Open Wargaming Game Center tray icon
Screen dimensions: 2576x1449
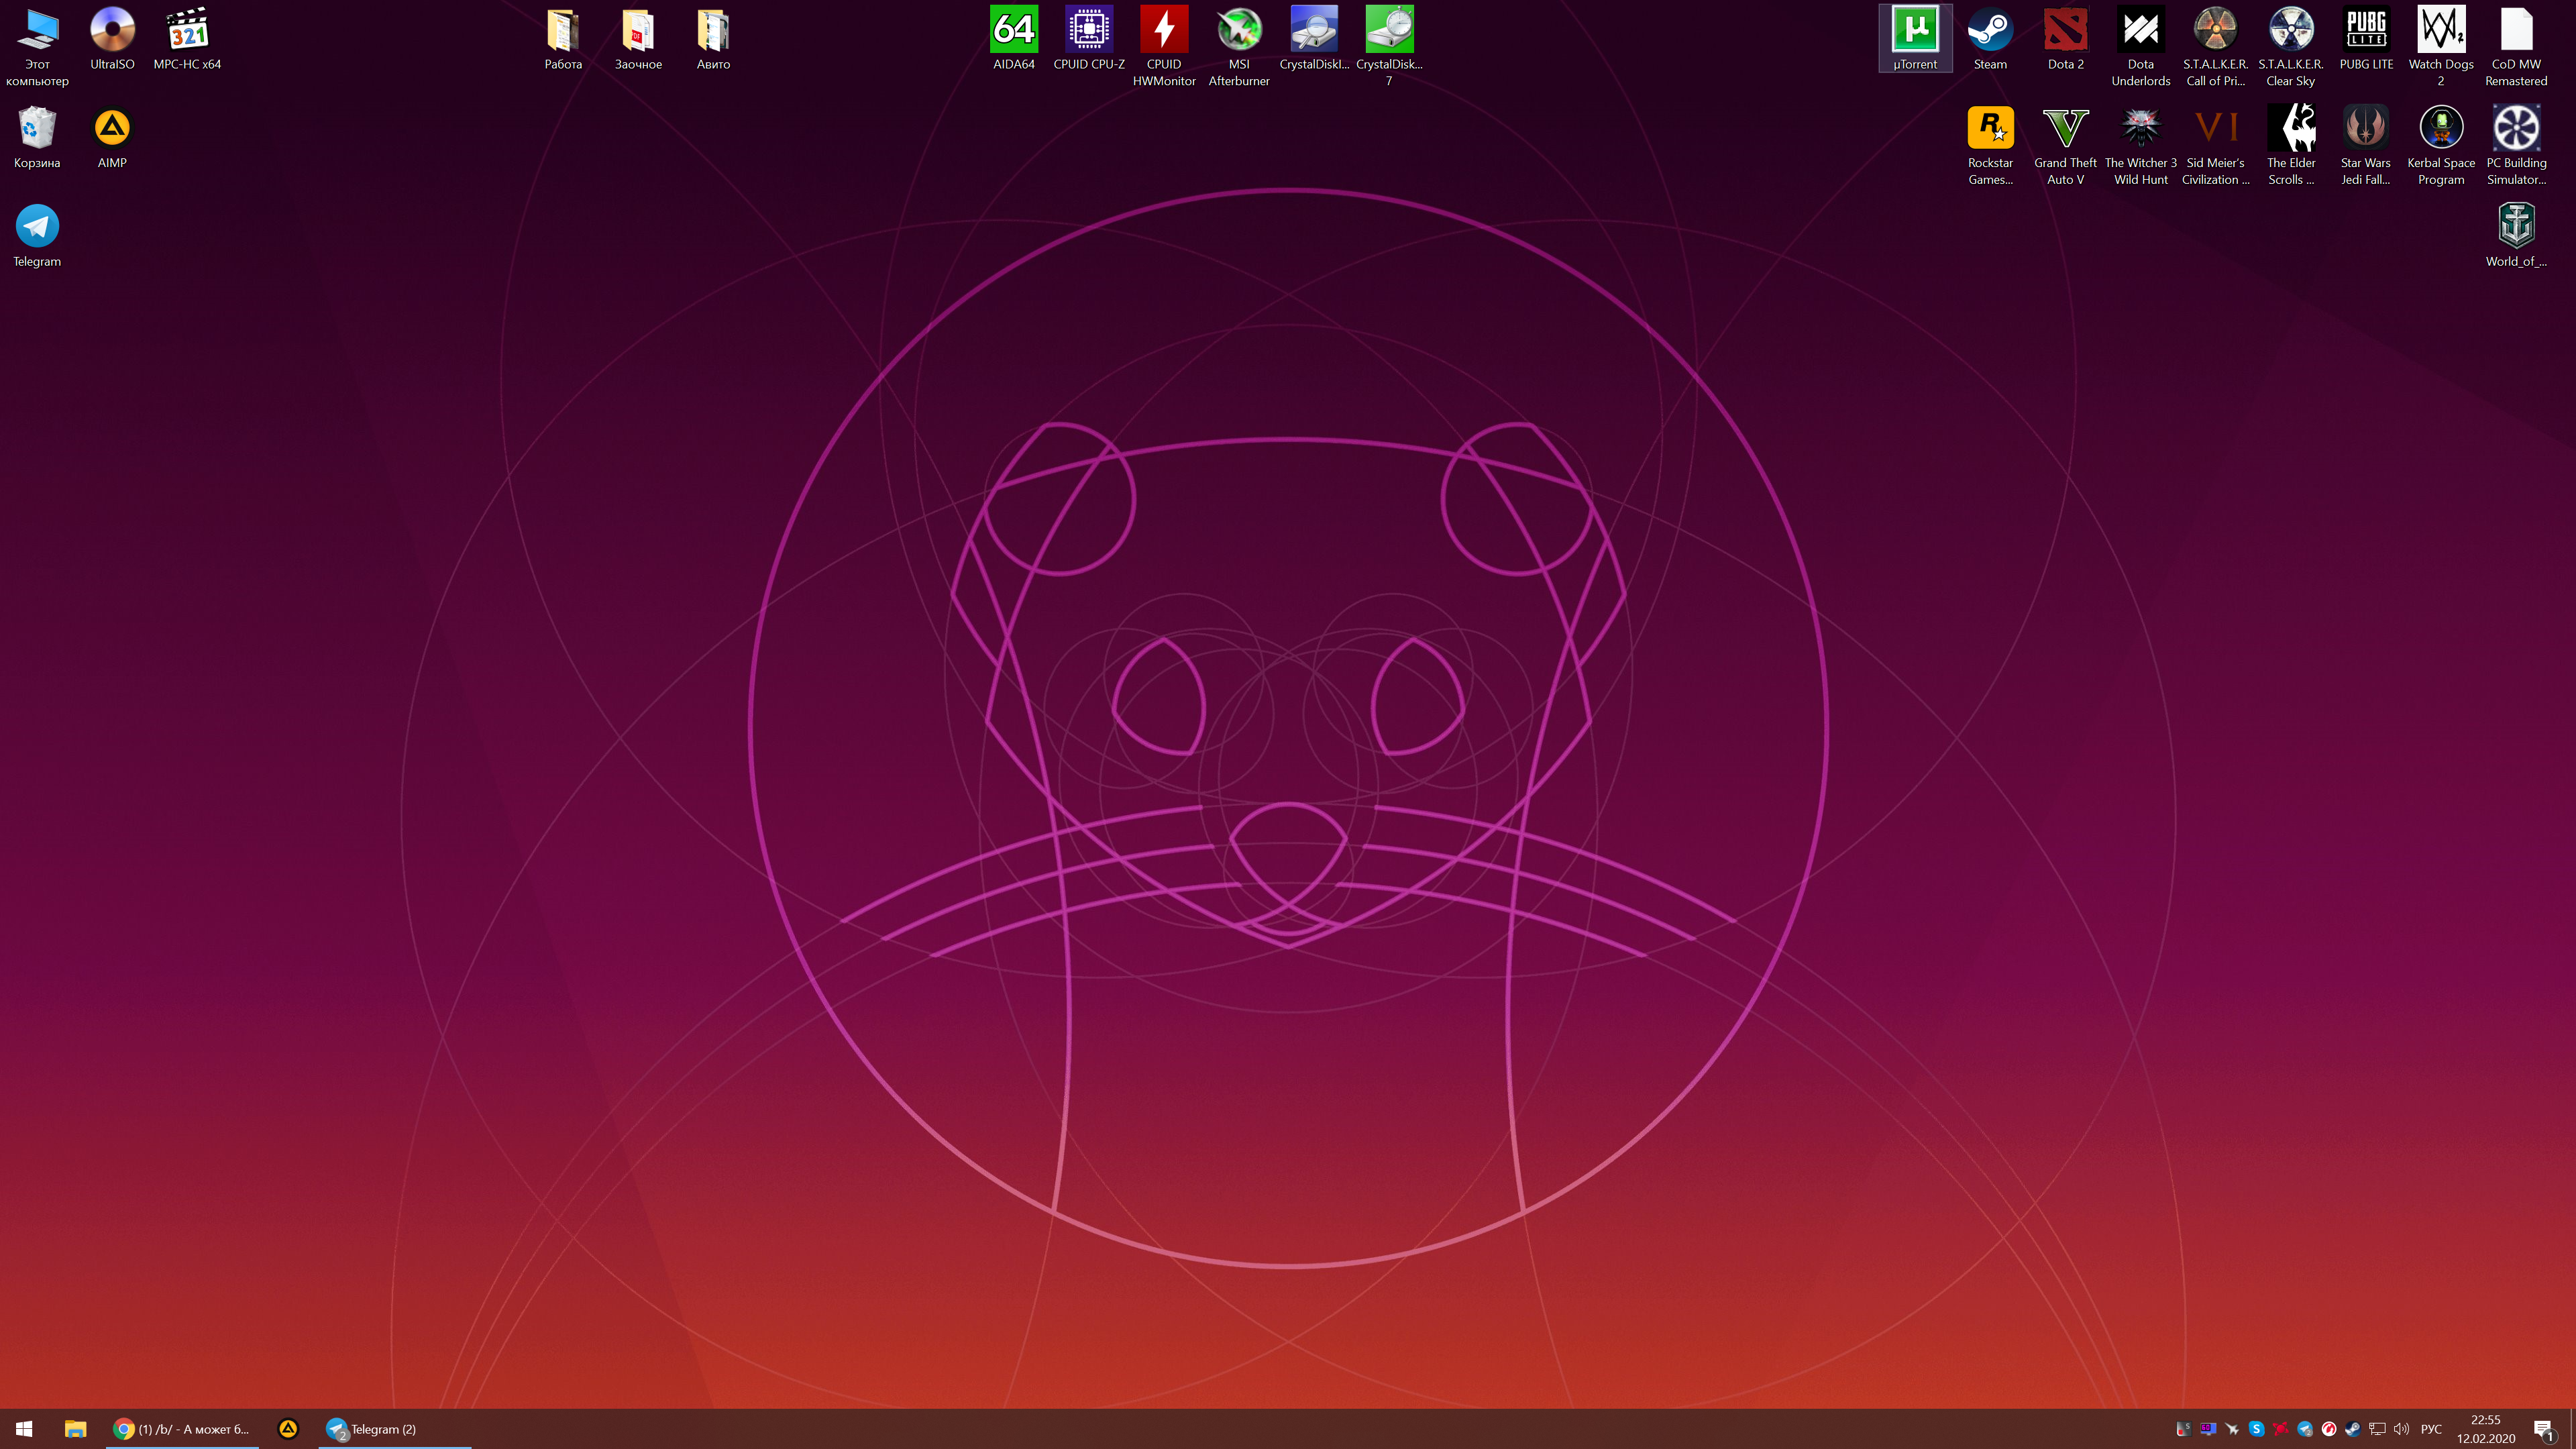[2329, 1429]
